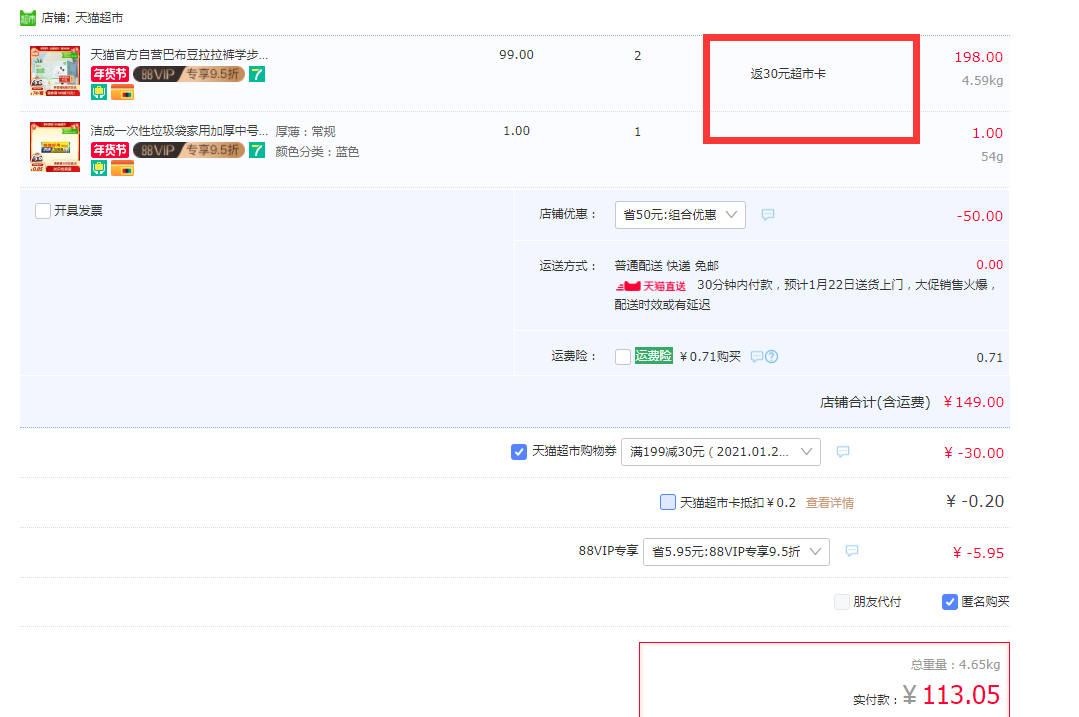Uncheck 天猫超市购物券 checkbox

[519, 451]
